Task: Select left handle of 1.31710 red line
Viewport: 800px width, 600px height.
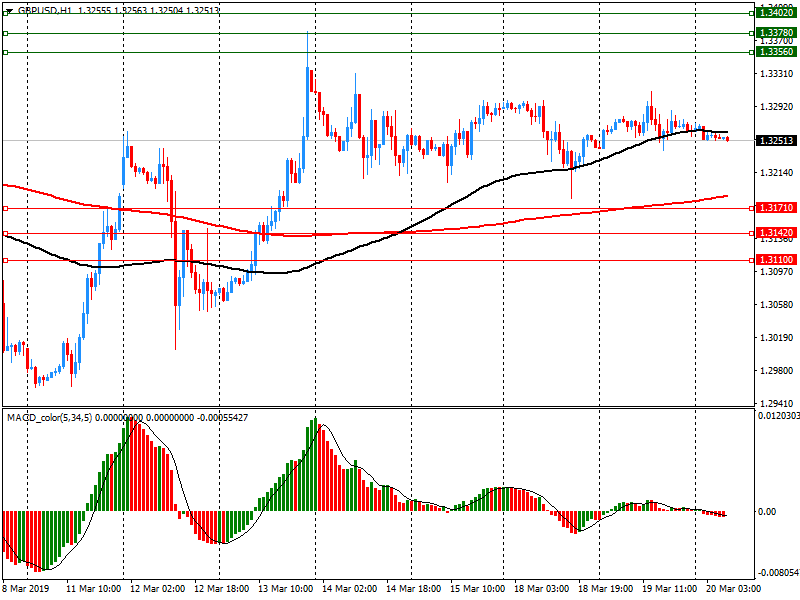Action: tap(6, 208)
